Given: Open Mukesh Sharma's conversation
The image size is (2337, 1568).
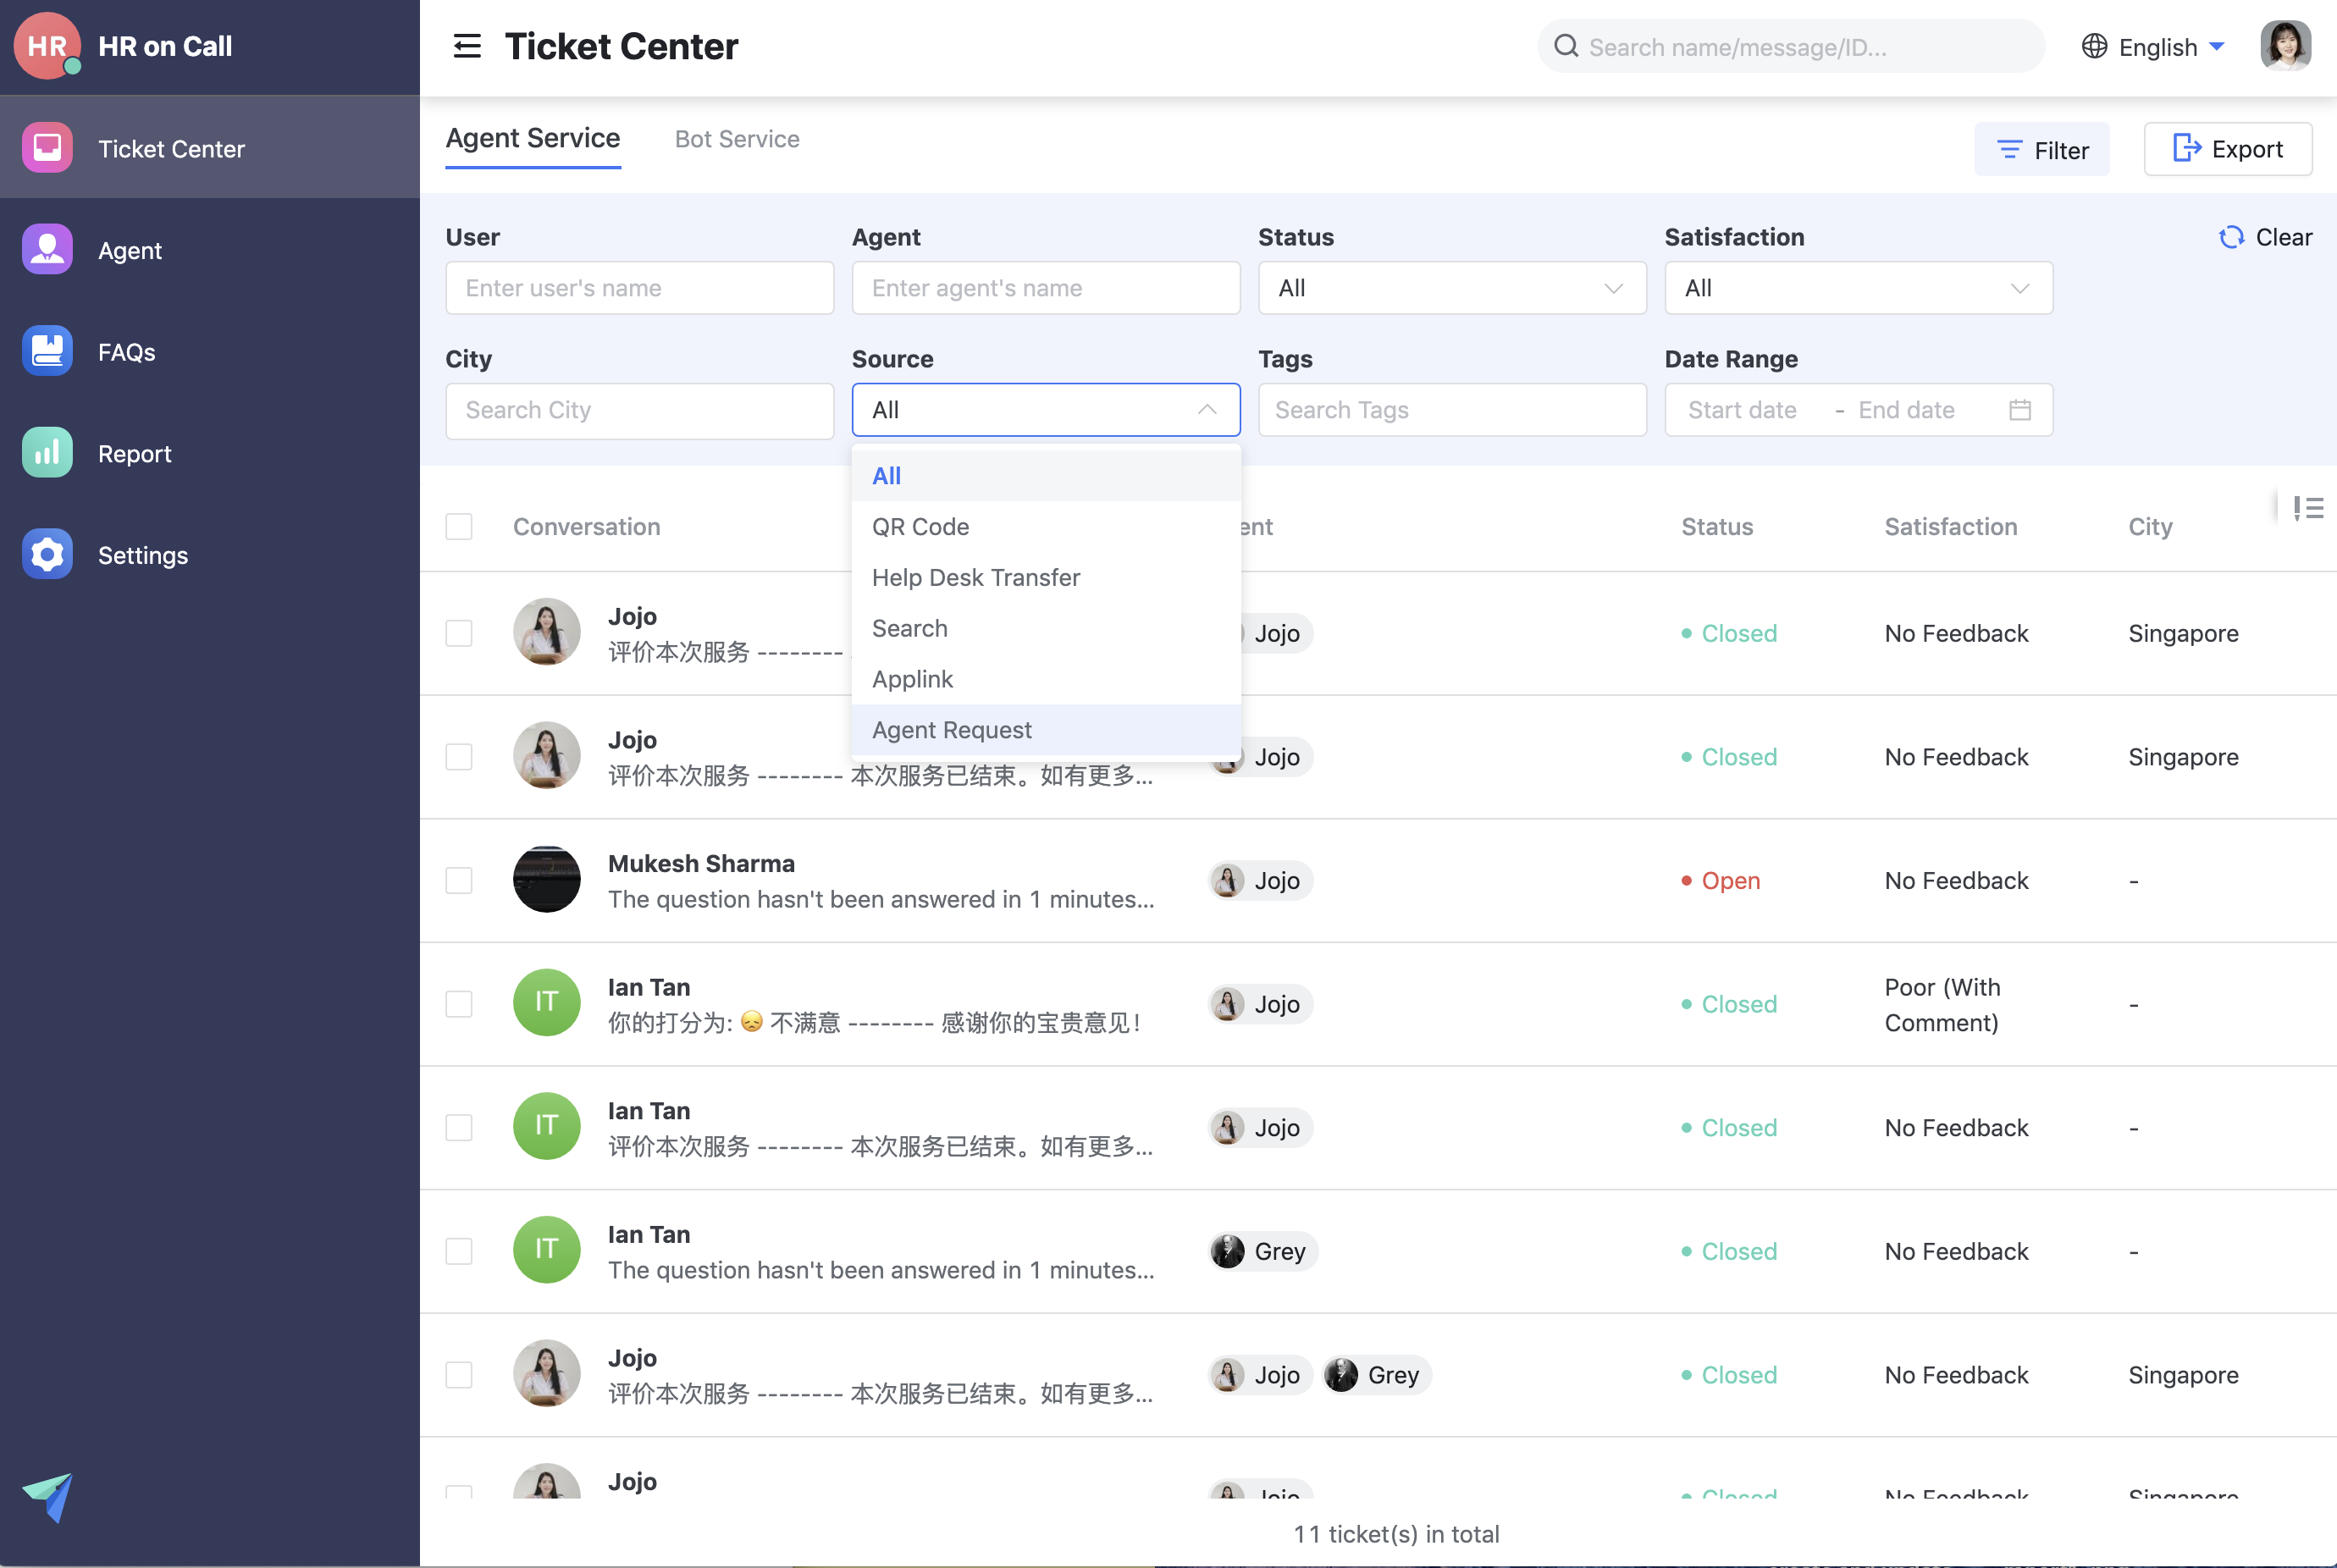Looking at the screenshot, I should pyautogui.click(x=881, y=881).
